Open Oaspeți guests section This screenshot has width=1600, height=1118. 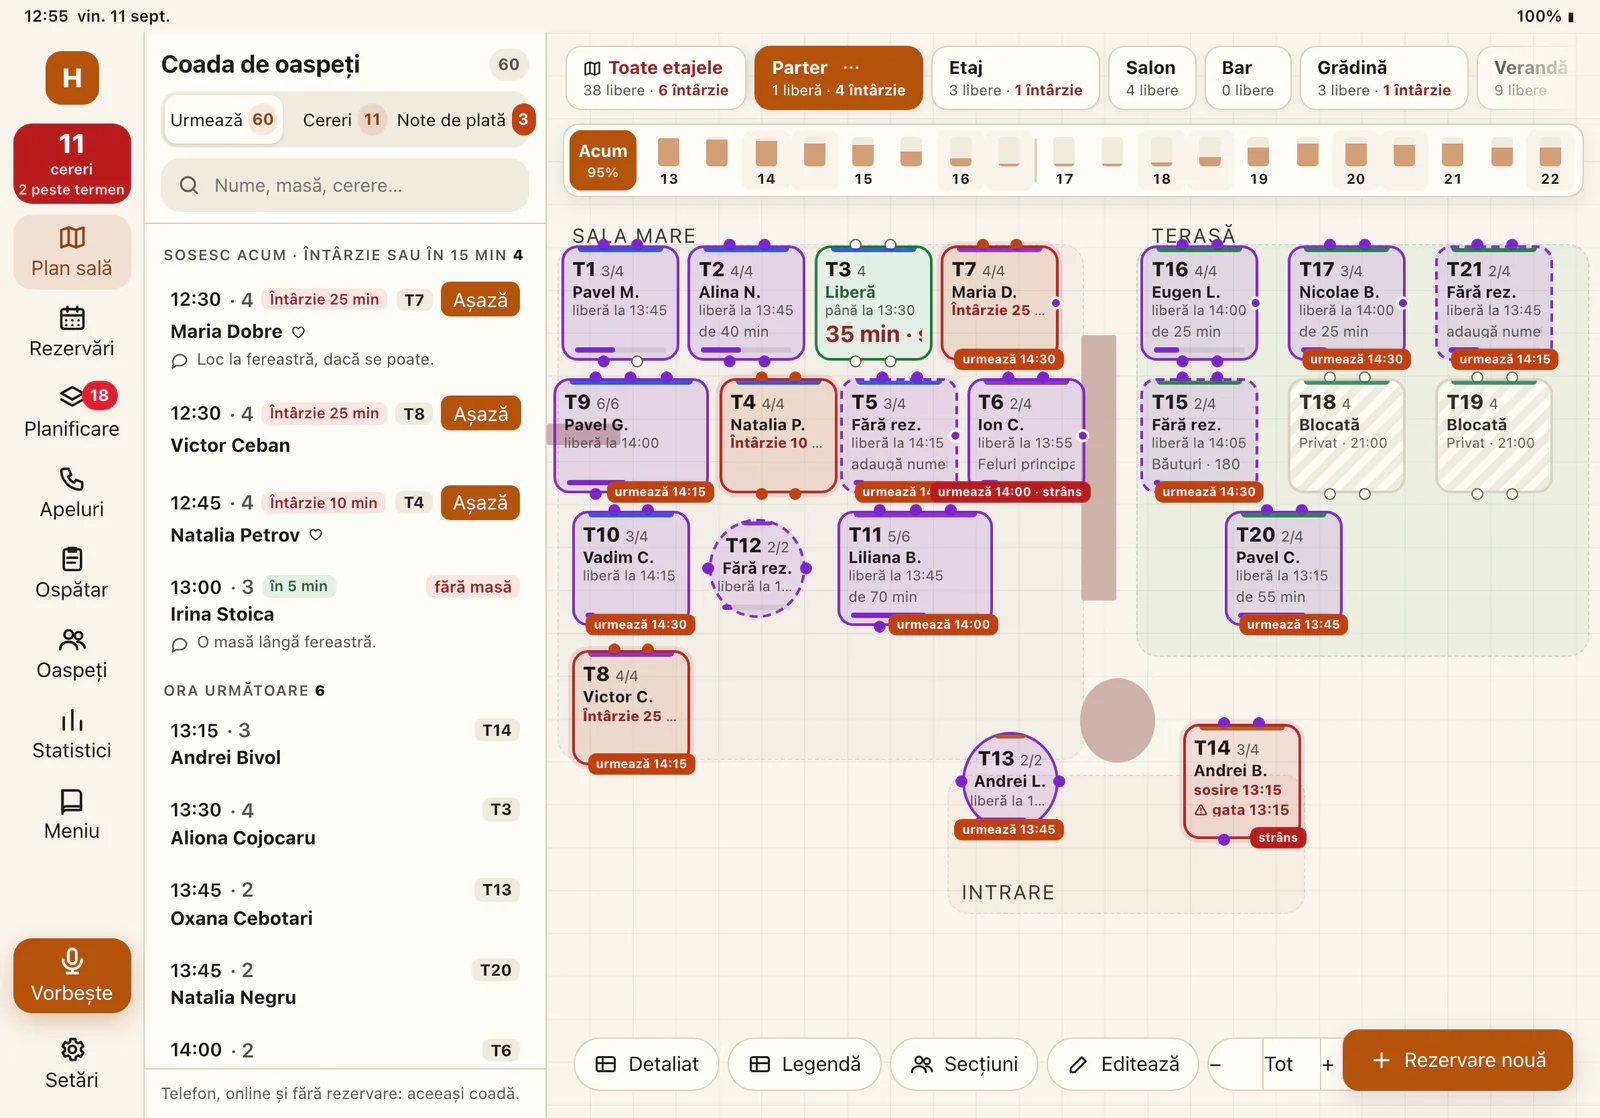[x=72, y=654]
